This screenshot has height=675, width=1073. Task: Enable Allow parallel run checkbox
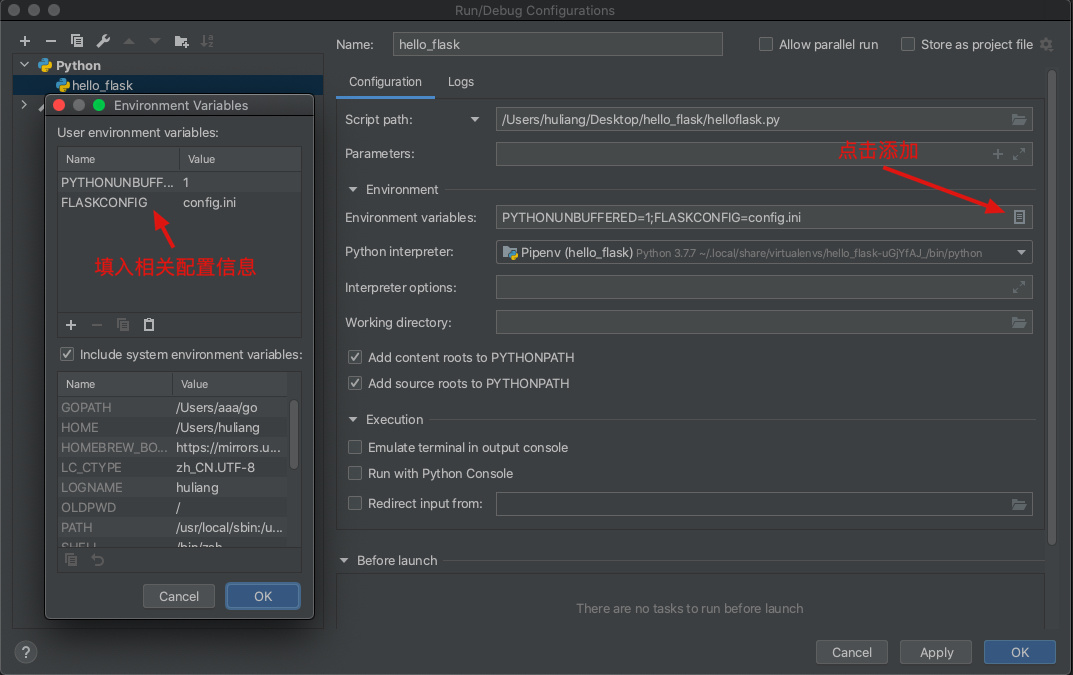[766, 44]
